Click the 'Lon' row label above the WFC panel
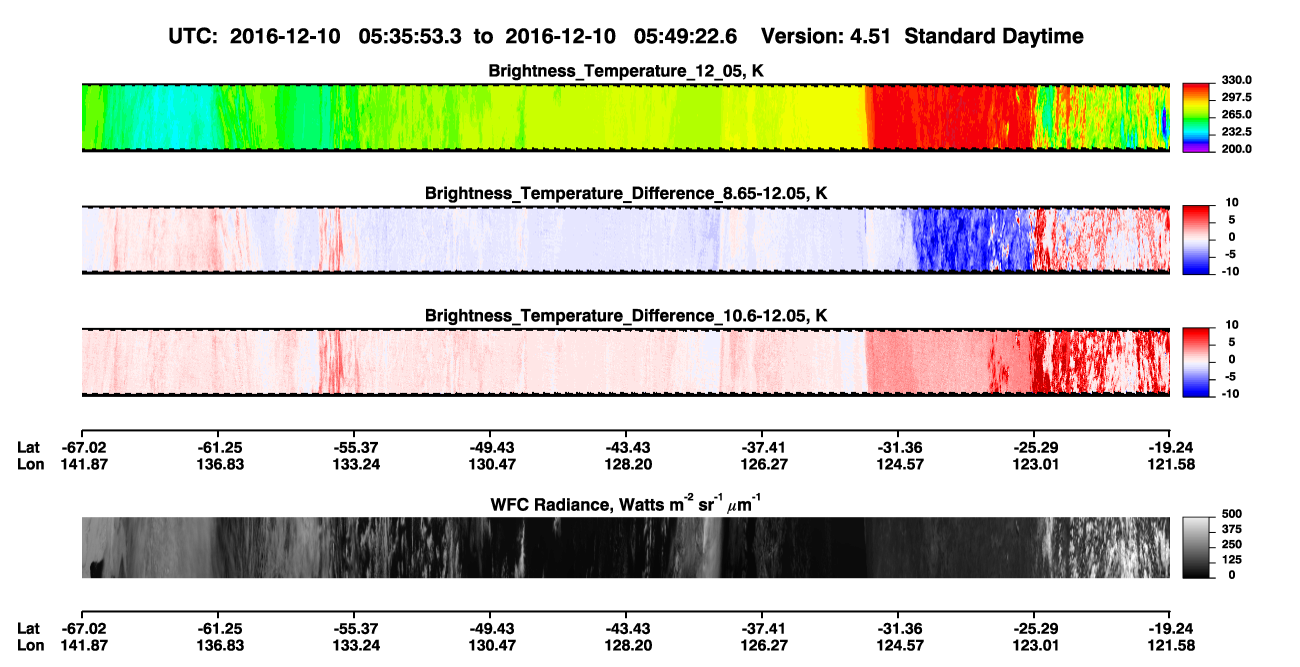1300x667 pixels. tap(30, 464)
